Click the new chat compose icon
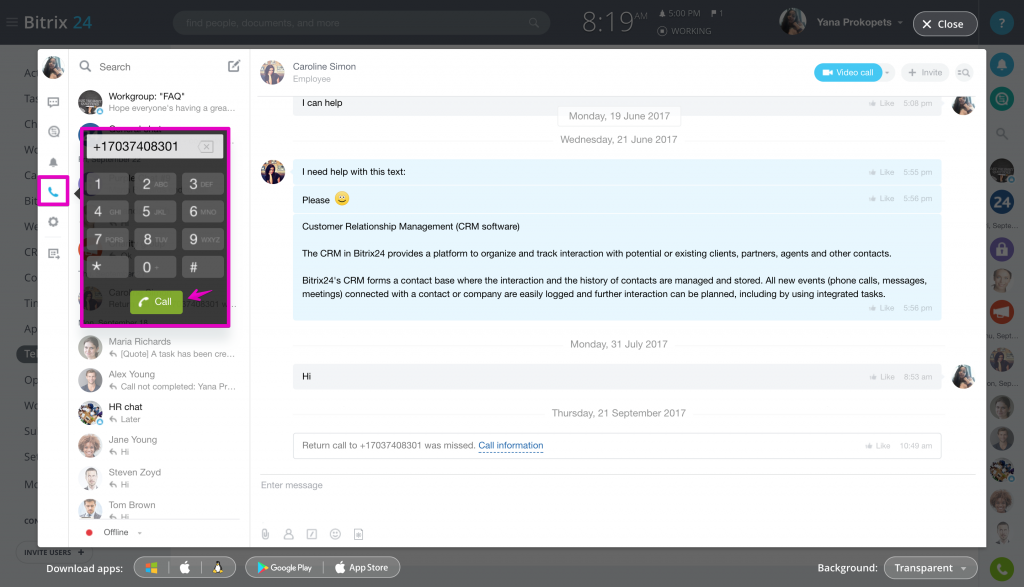 [x=234, y=66]
